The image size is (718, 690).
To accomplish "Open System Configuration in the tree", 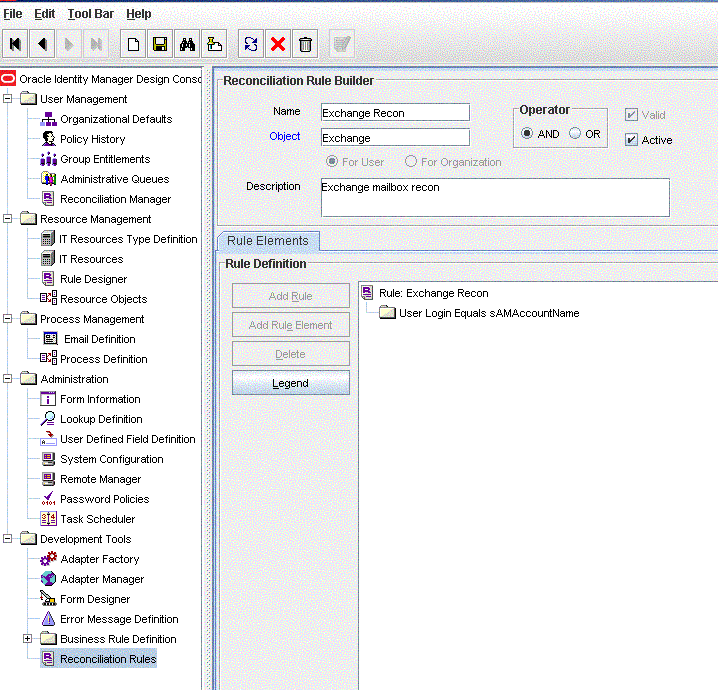I will point(111,459).
